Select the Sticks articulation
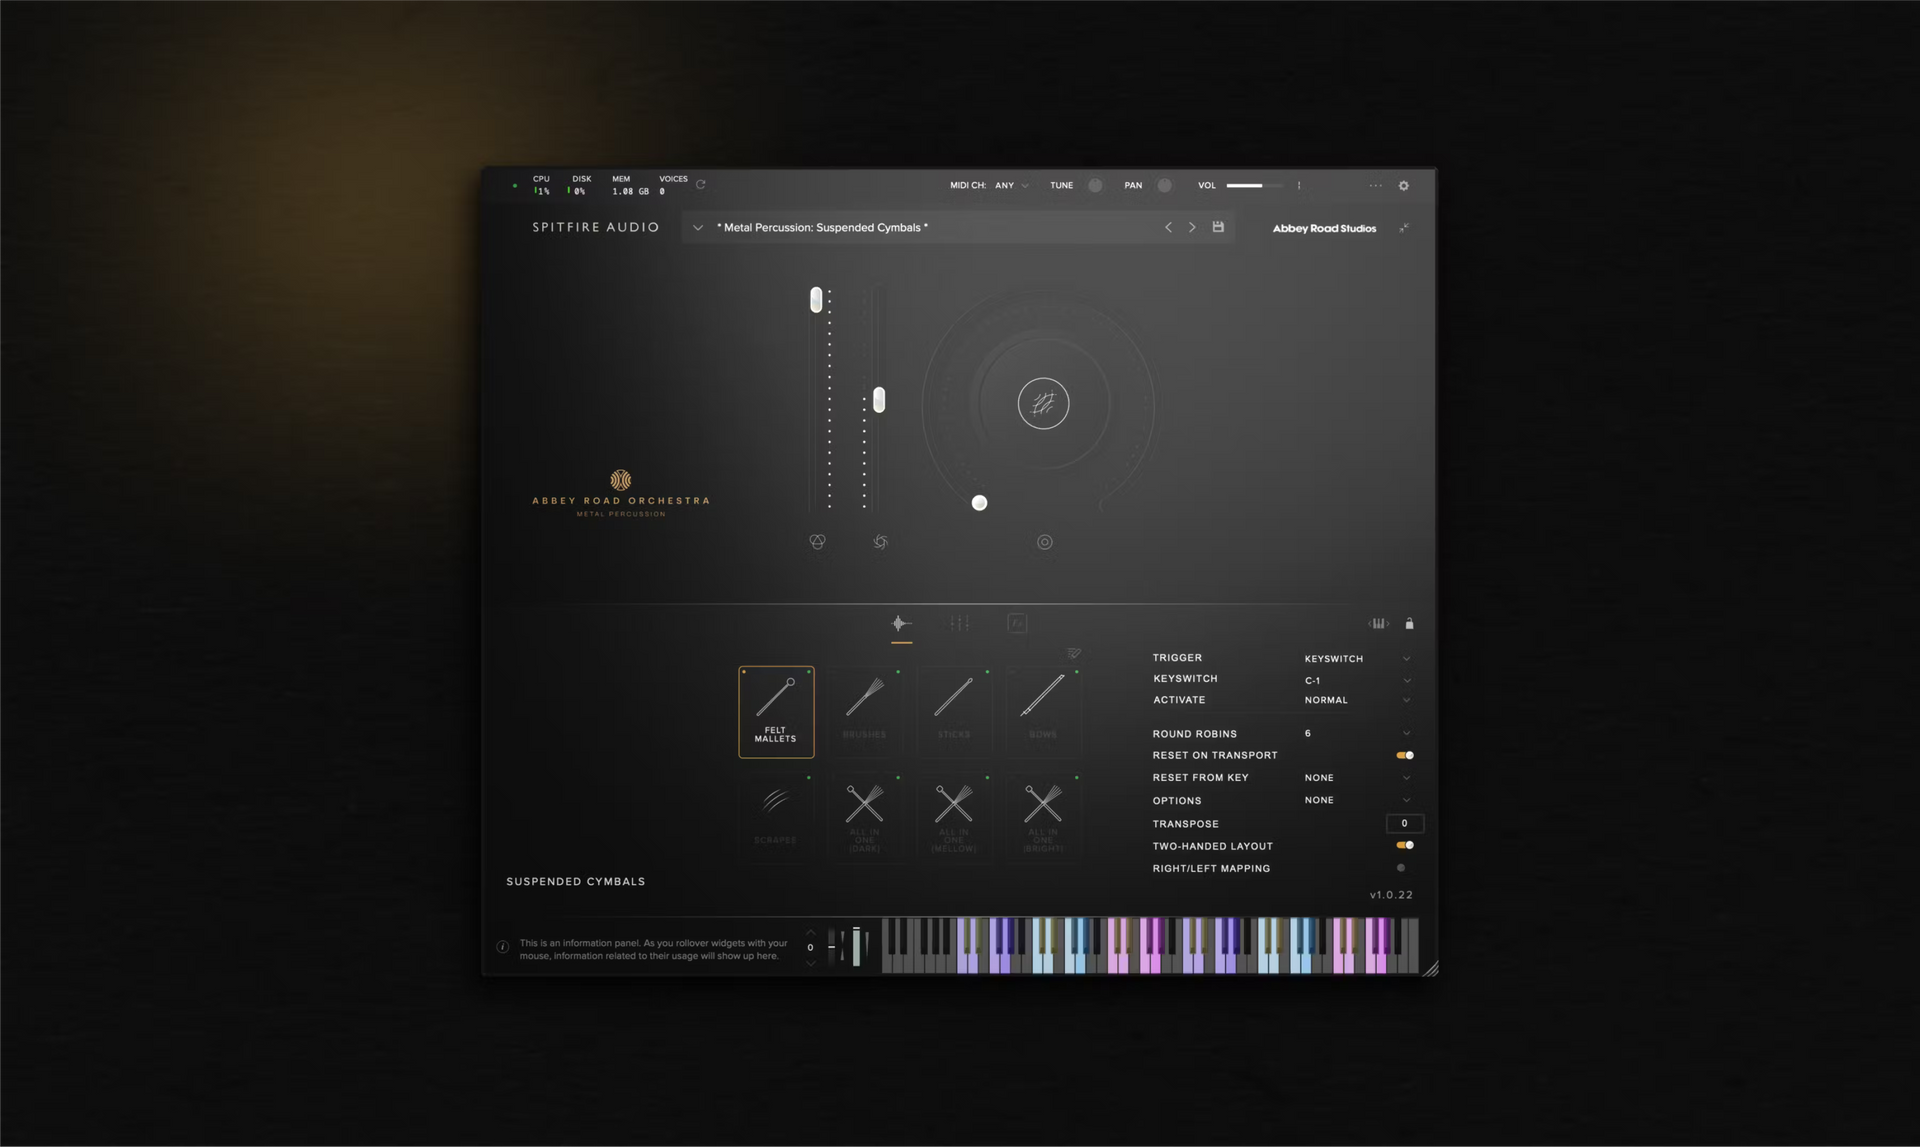Image resolution: width=1920 pixels, height=1147 pixels. tap(954, 711)
